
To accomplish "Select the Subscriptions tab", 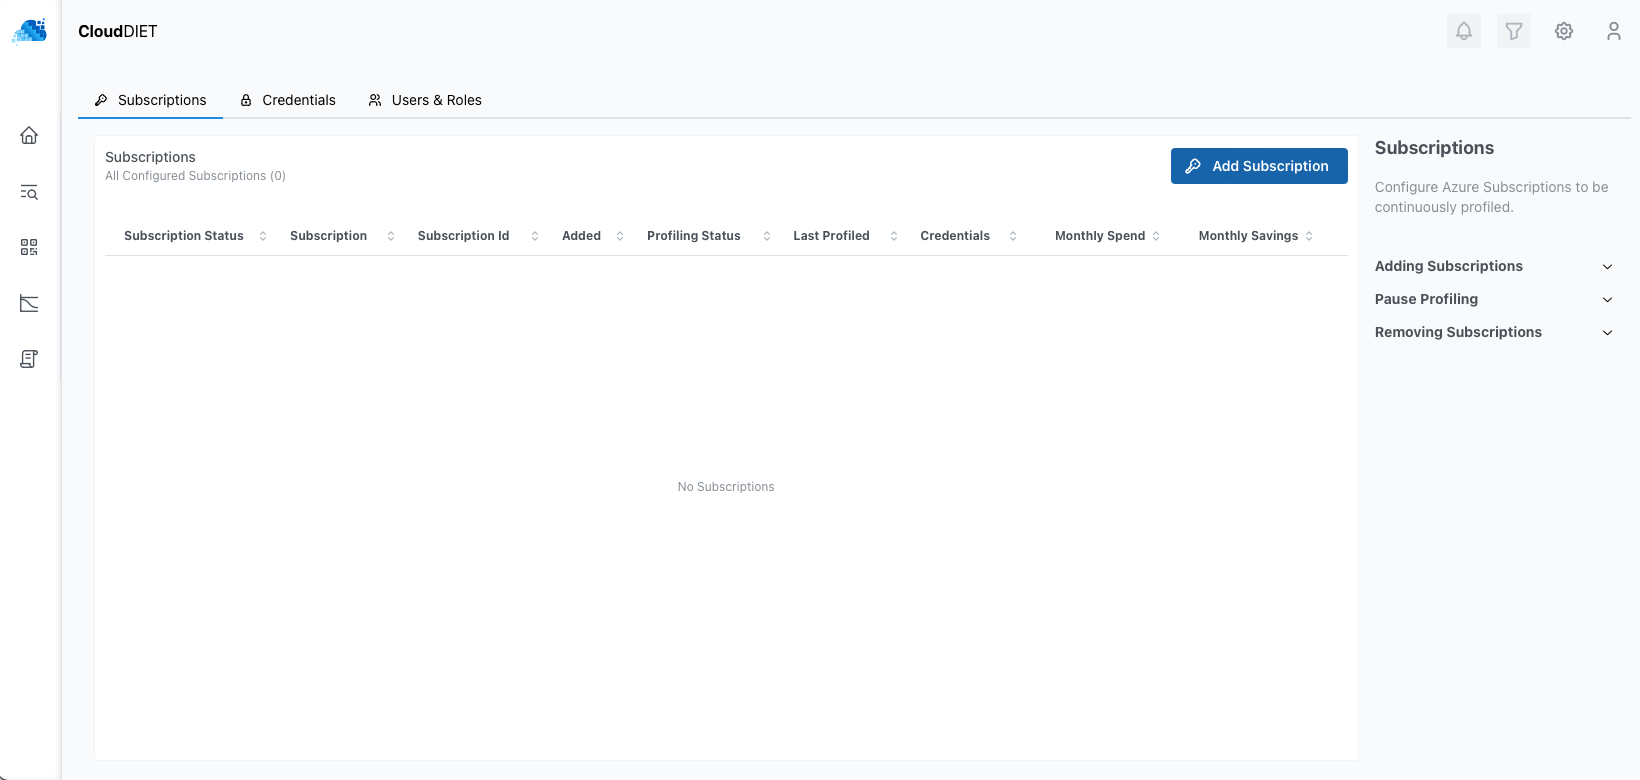I will pos(151,100).
